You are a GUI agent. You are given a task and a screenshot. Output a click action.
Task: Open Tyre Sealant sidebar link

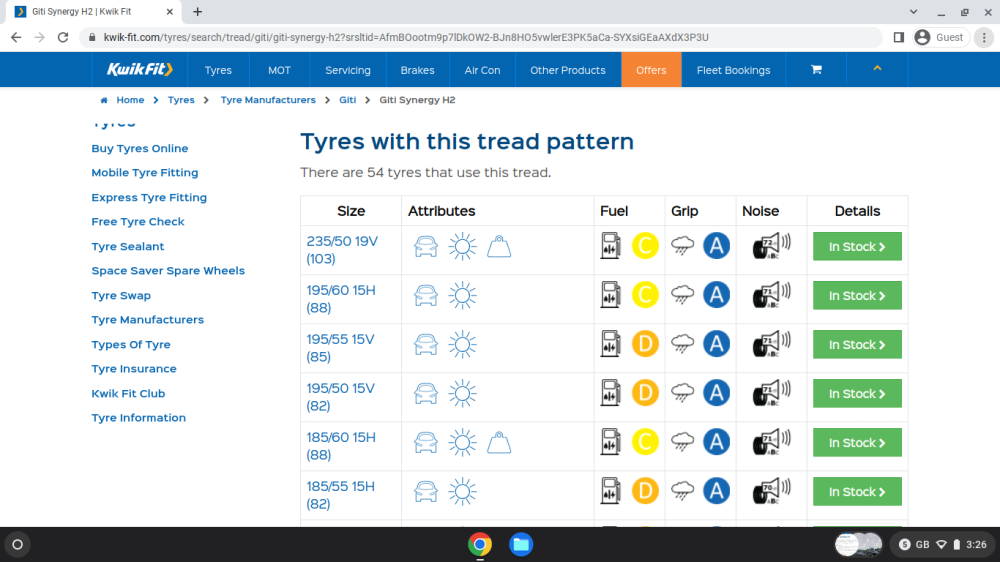click(x=128, y=246)
